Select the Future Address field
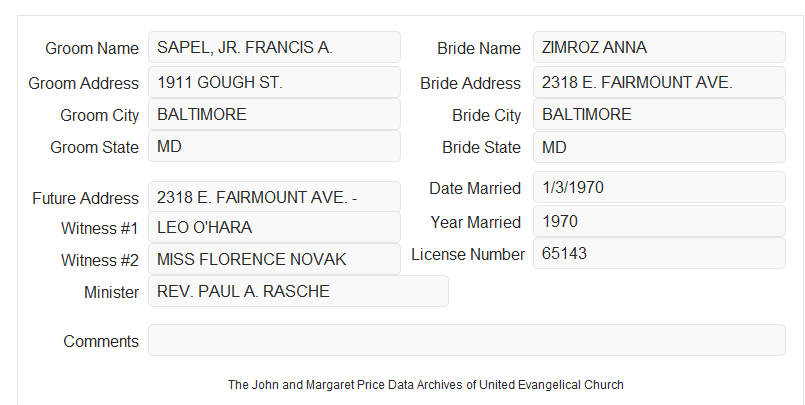 pos(274,197)
